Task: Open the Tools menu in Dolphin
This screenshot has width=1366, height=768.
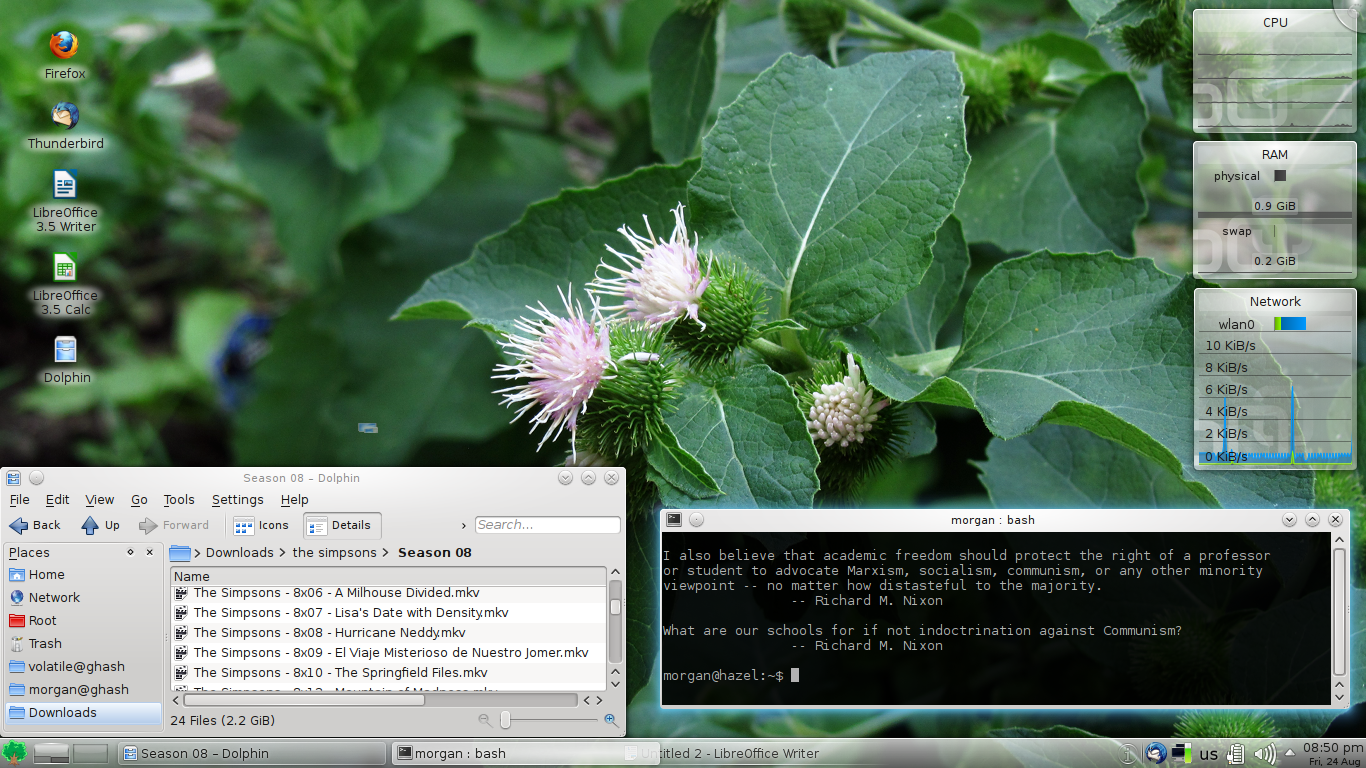Action: [x=179, y=499]
